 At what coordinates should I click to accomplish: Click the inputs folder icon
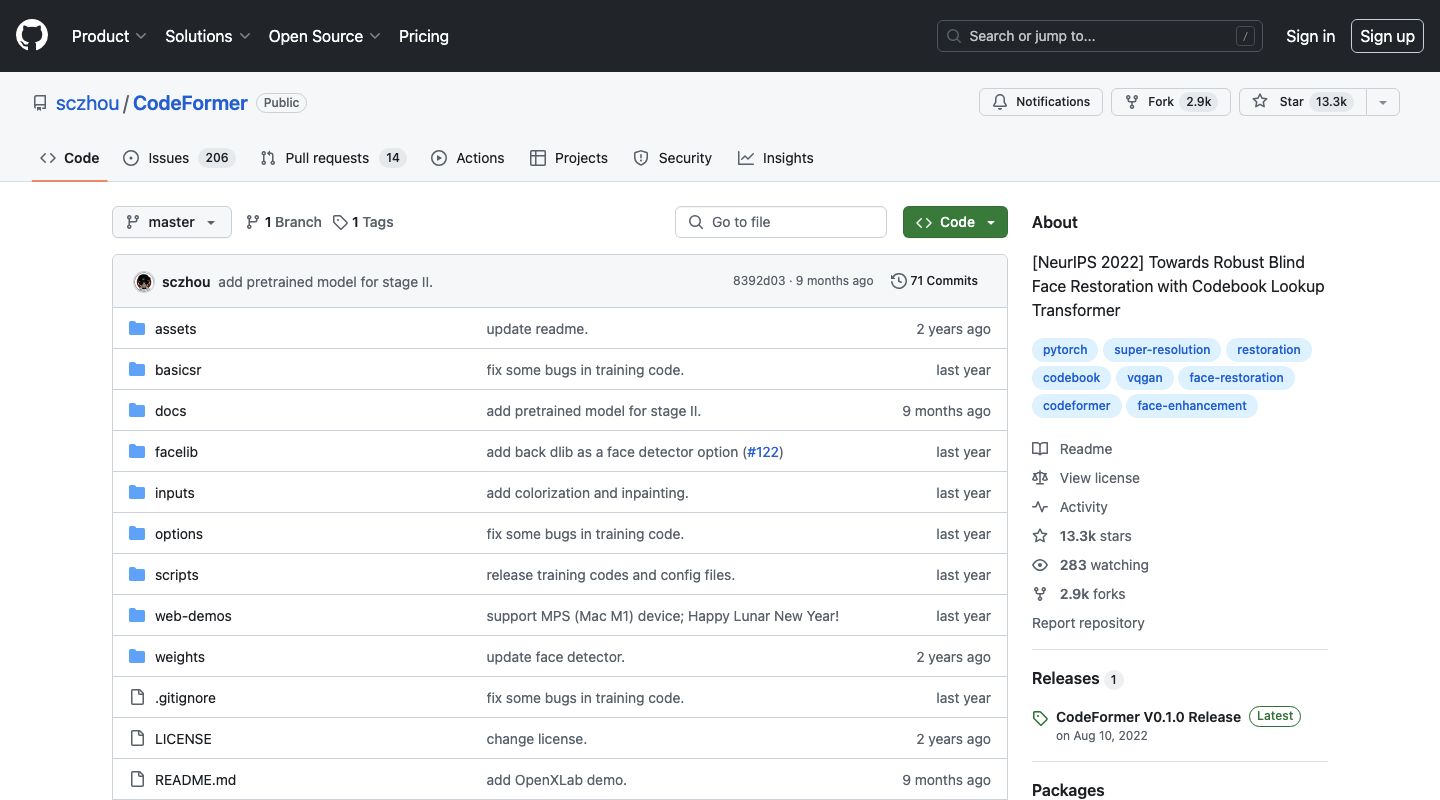pyautogui.click(x=137, y=493)
